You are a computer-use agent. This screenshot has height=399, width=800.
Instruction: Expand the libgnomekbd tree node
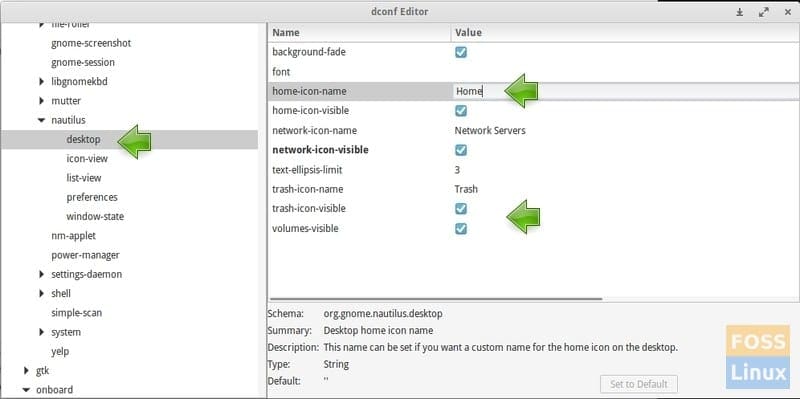(42, 81)
